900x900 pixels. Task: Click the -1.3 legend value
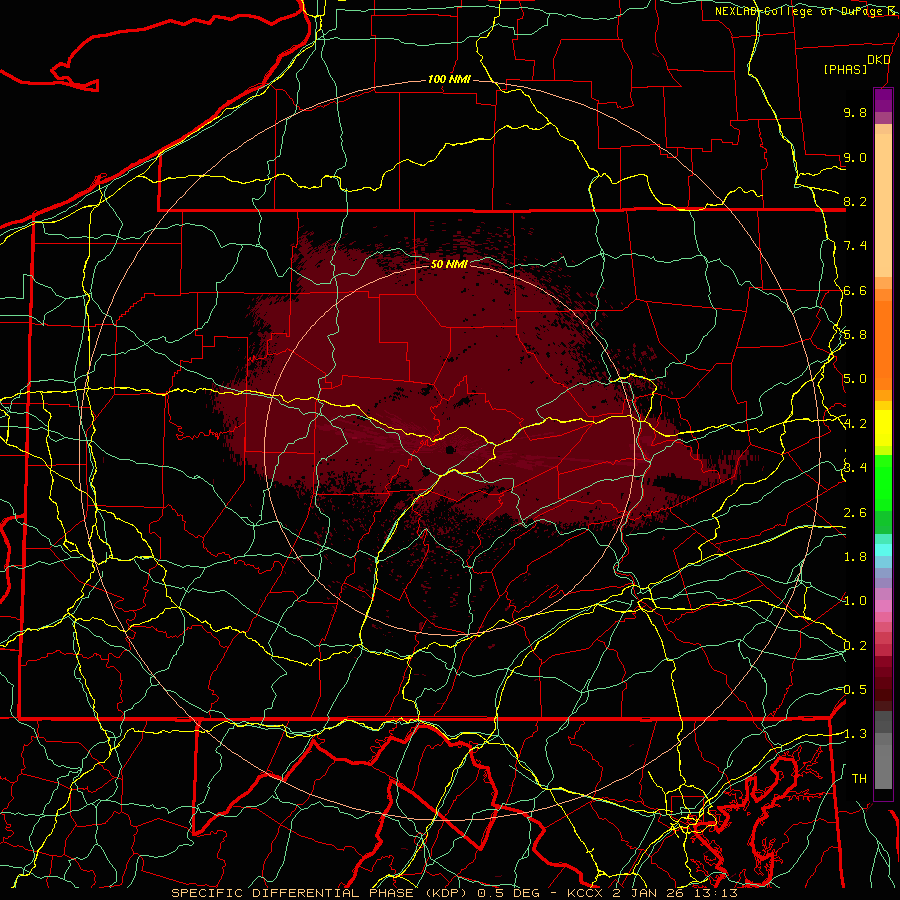point(853,734)
